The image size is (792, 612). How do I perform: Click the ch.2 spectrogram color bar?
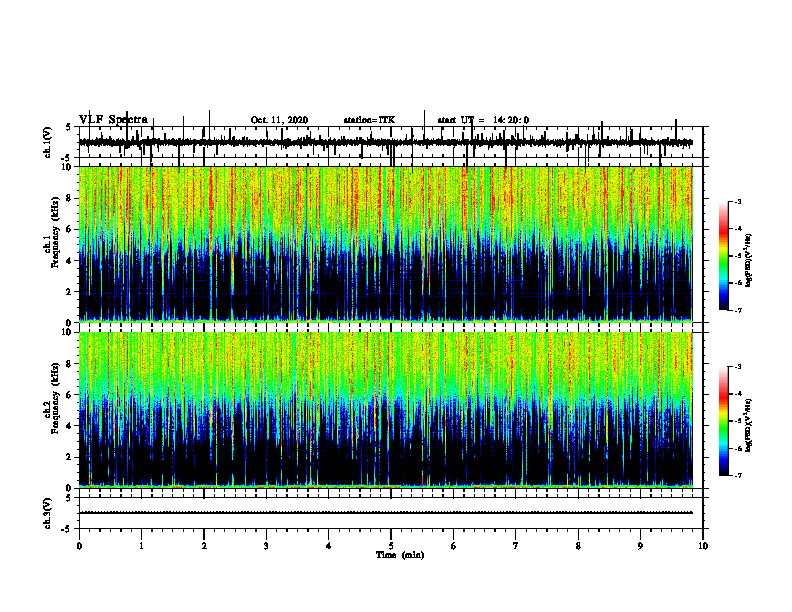(x=723, y=421)
